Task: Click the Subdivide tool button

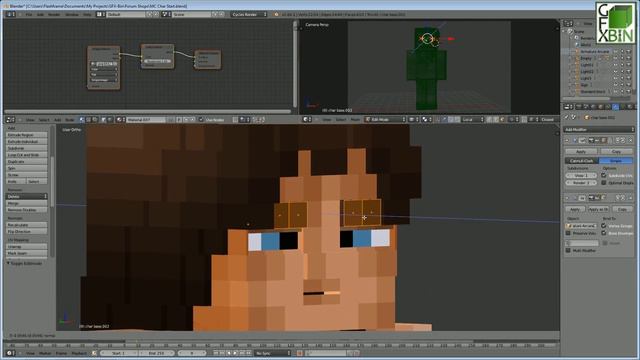Action: (27, 148)
